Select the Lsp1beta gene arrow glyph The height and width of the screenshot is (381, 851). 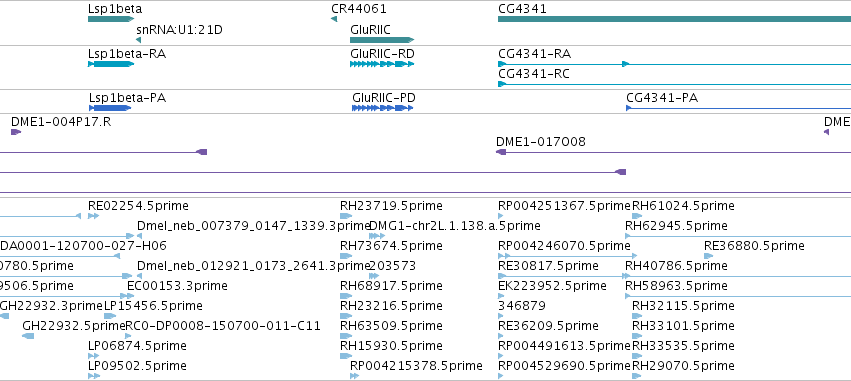(x=111, y=19)
